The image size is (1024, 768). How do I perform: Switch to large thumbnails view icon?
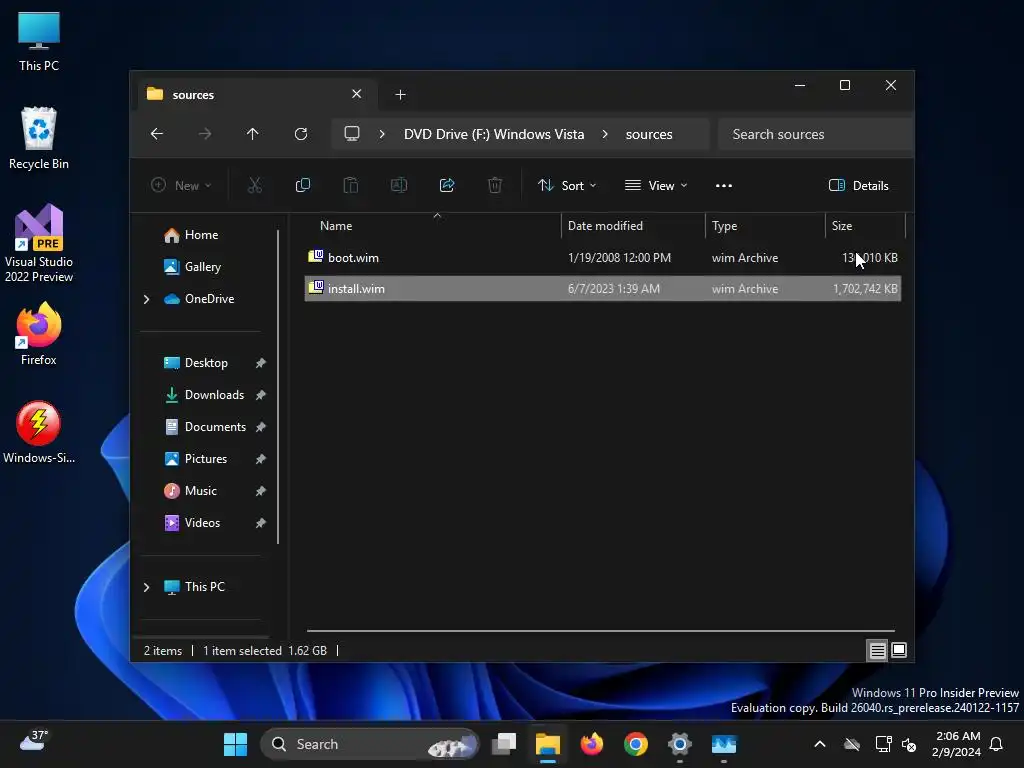[x=899, y=650]
